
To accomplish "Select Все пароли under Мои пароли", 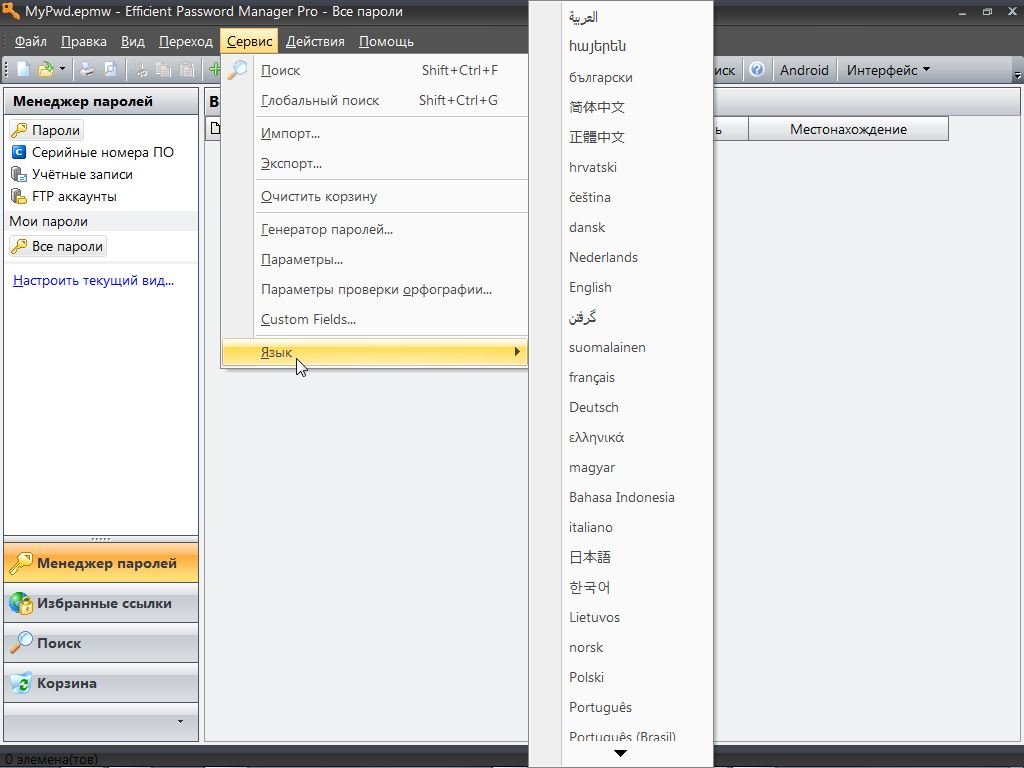I will [57, 246].
